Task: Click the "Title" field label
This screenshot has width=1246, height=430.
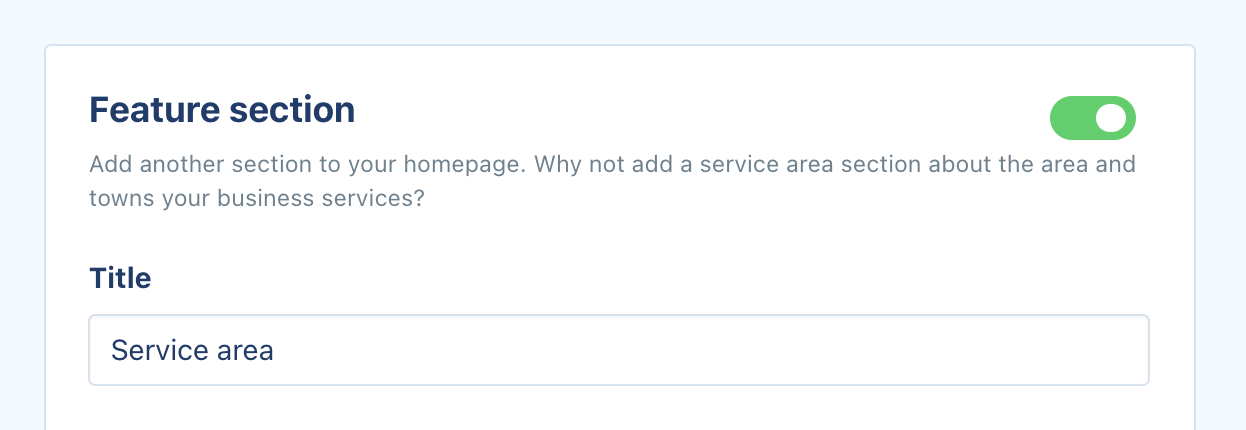Action: pos(120,277)
